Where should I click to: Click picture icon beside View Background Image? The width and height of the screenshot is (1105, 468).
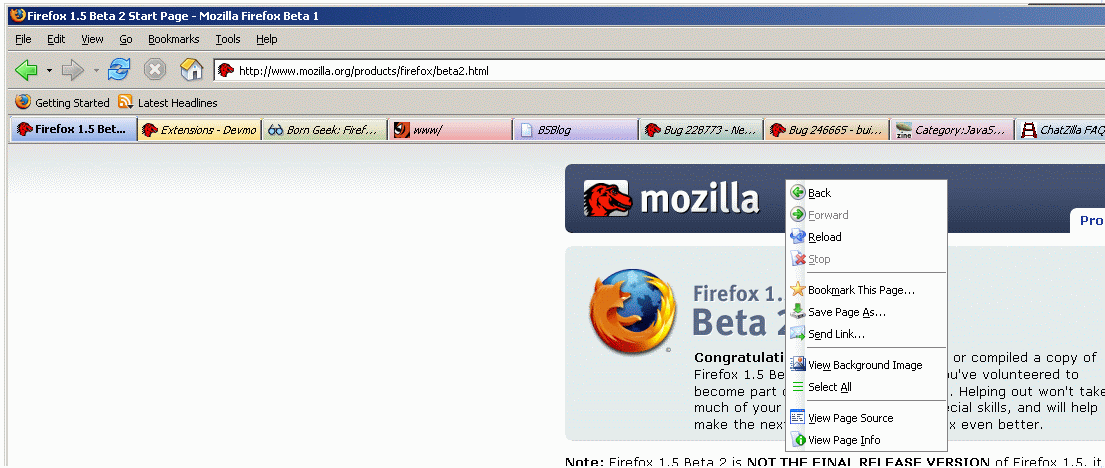click(798, 364)
